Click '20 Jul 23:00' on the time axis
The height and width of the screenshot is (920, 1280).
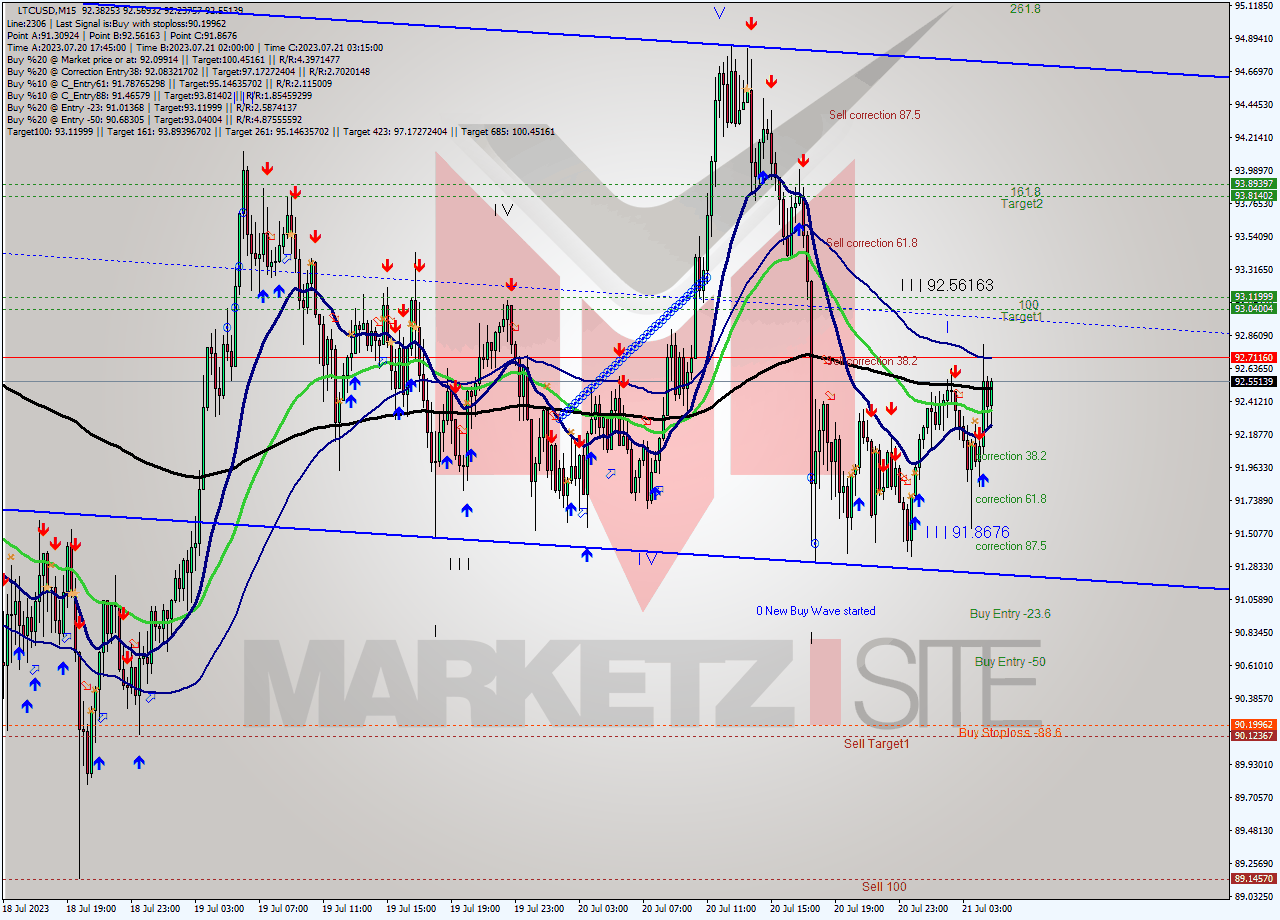923,910
